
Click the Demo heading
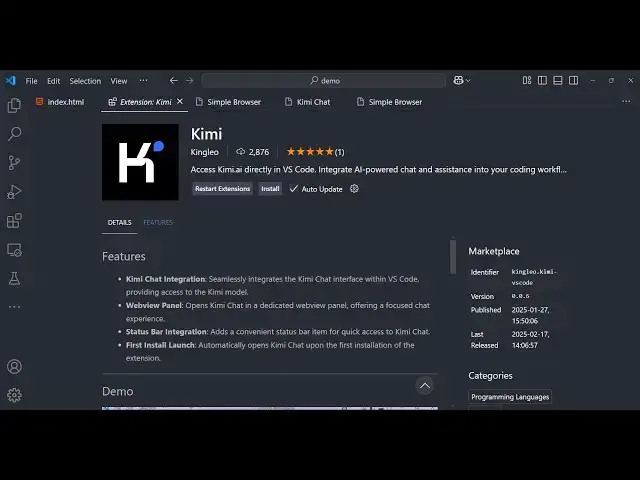pos(118,391)
